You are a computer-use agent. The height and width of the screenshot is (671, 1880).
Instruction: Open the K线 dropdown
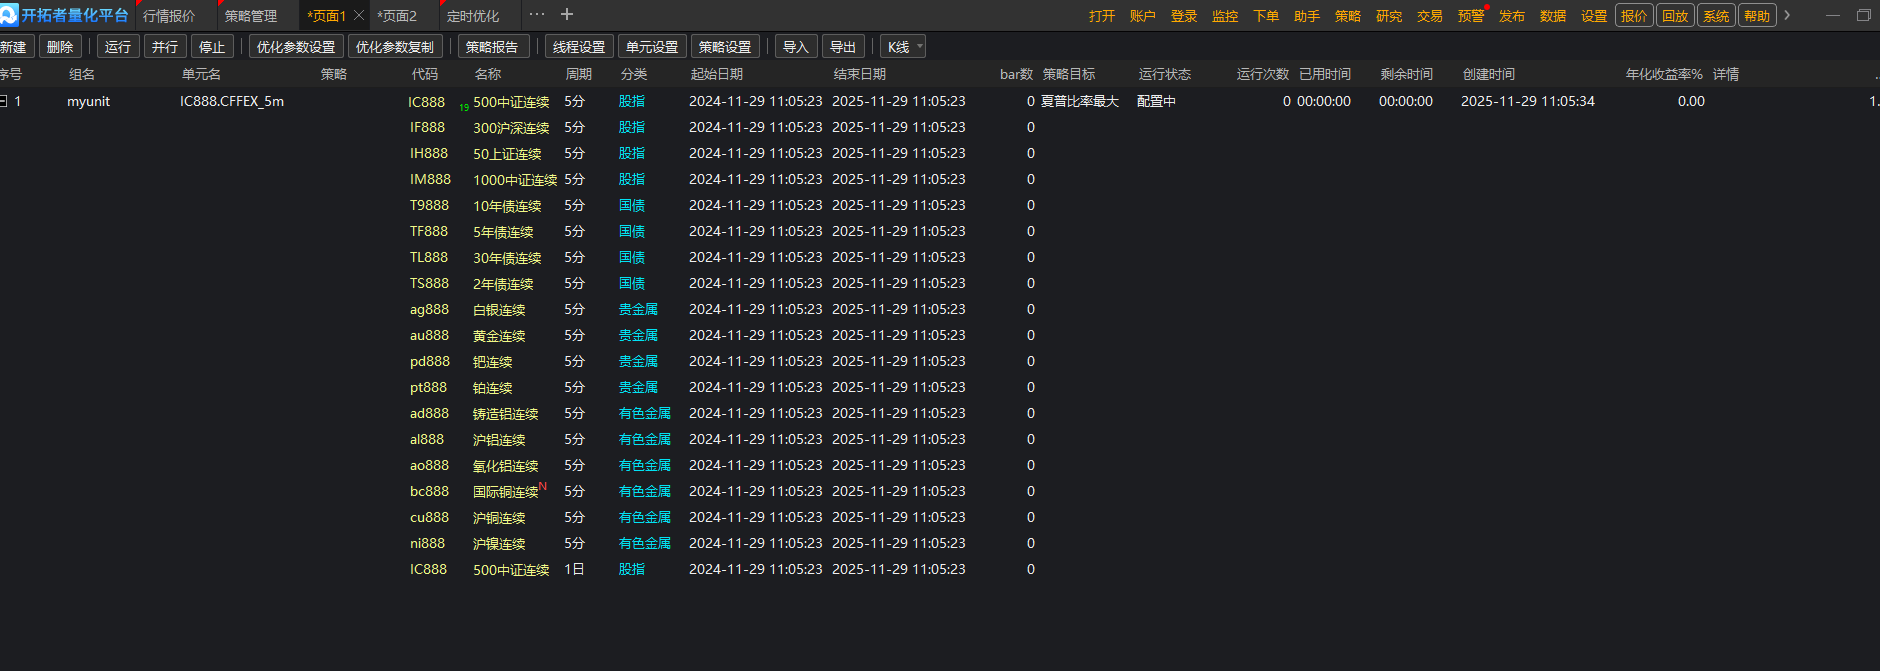point(904,47)
